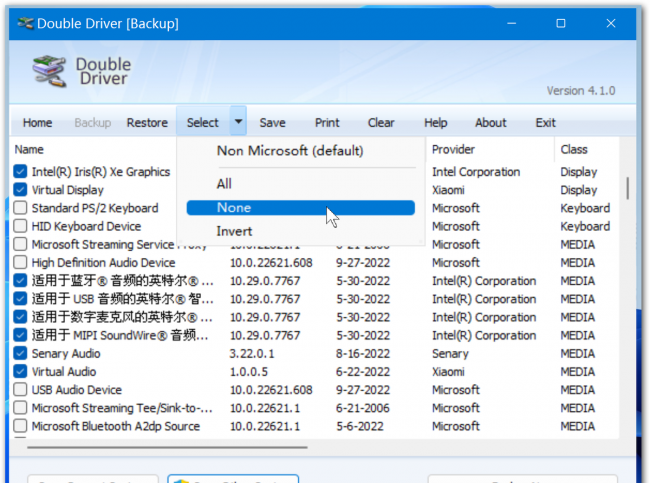Click the Senary provider cell
The height and width of the screenshot is (483, 650).
pos(450,354)
